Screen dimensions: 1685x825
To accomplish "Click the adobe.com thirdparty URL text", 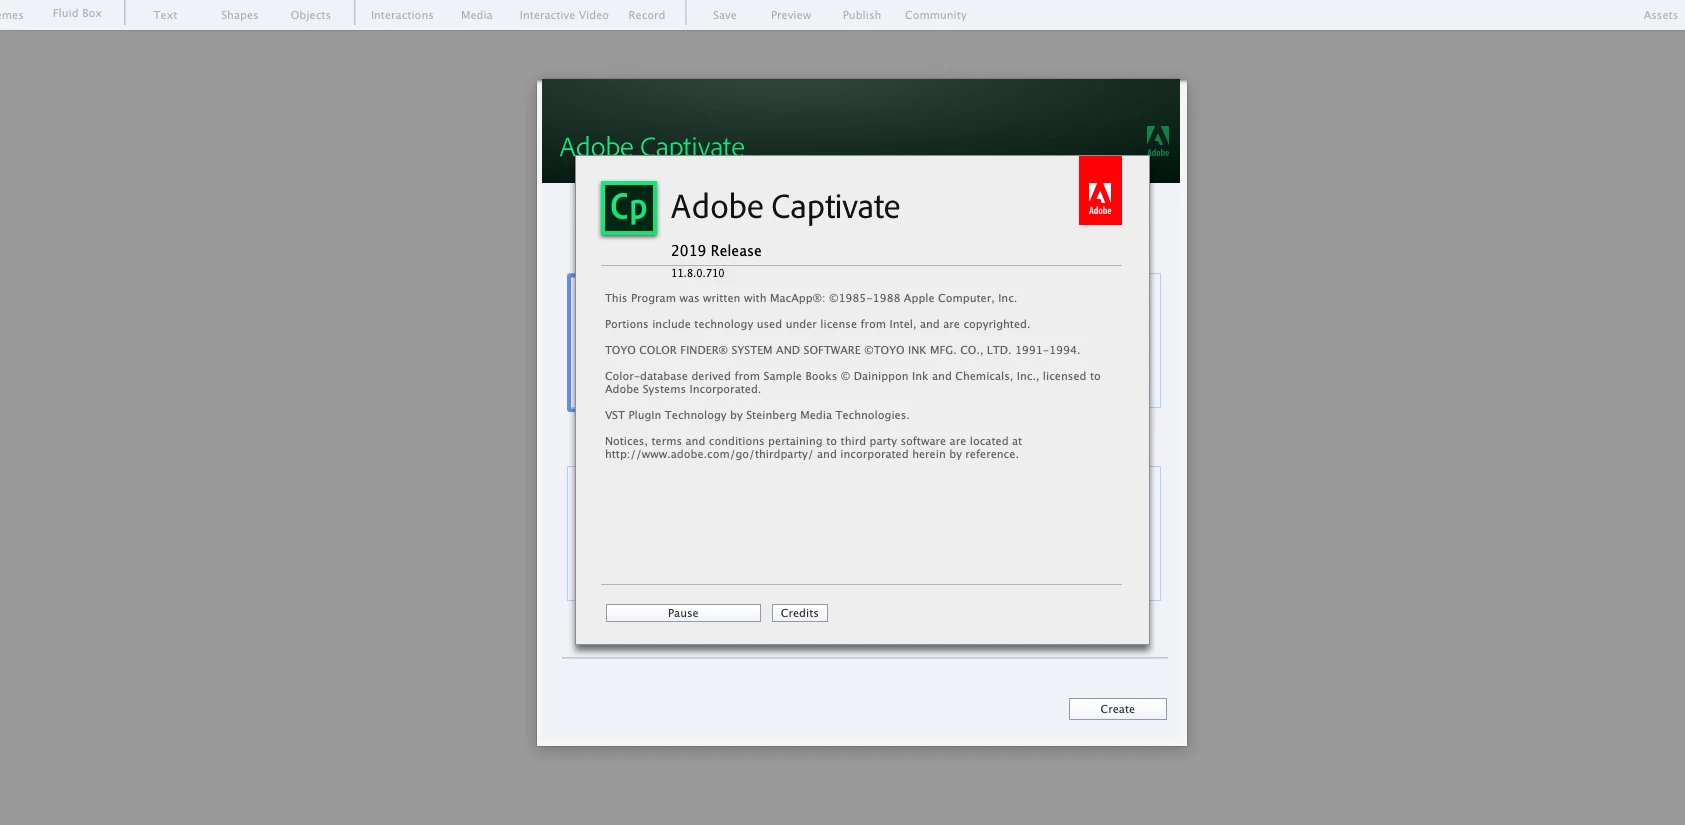I will [x=709, y=454].
